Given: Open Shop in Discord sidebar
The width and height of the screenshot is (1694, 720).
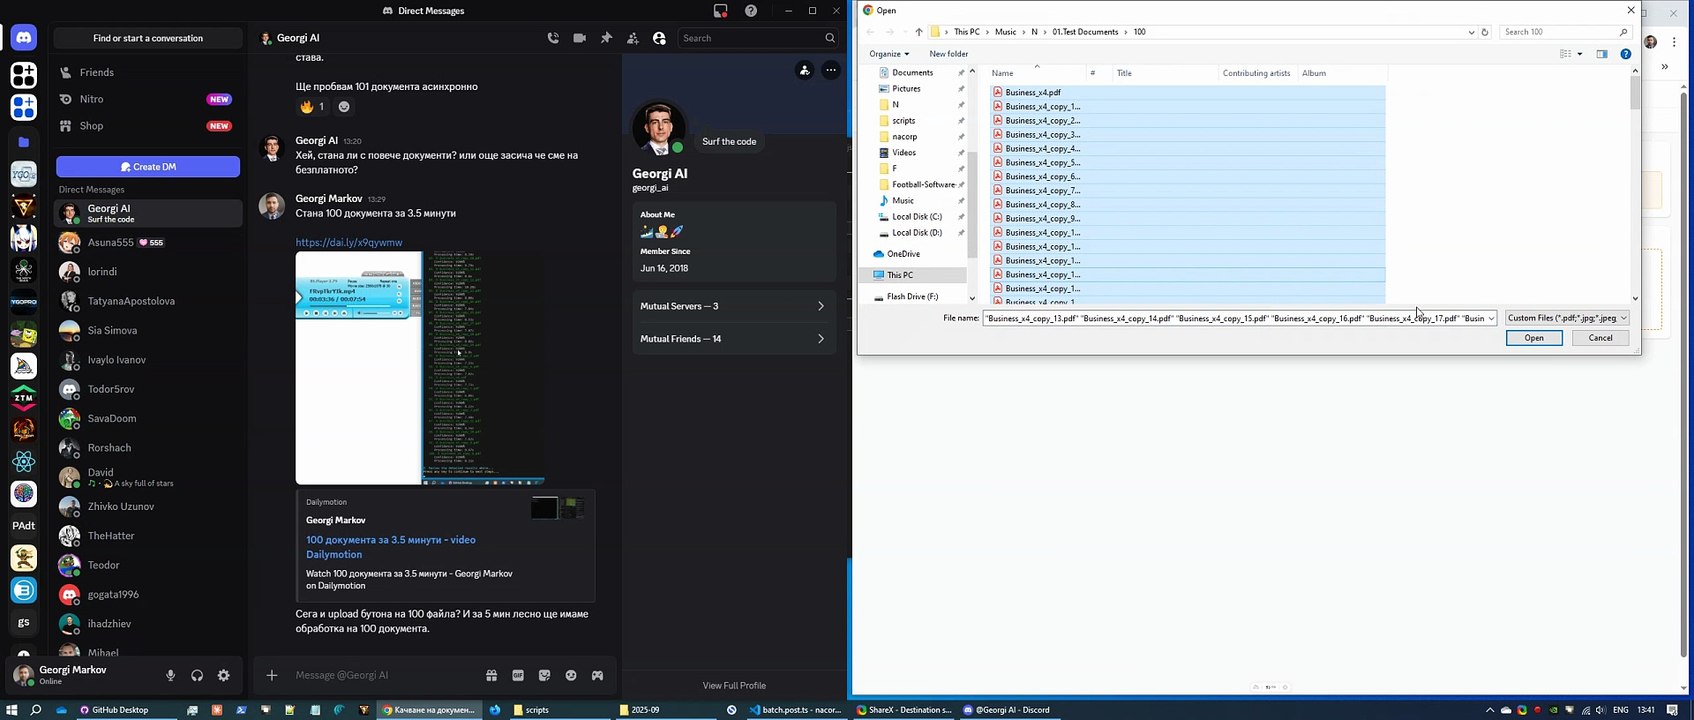Looking at the screenshot, I should click(x=148, y=126).
